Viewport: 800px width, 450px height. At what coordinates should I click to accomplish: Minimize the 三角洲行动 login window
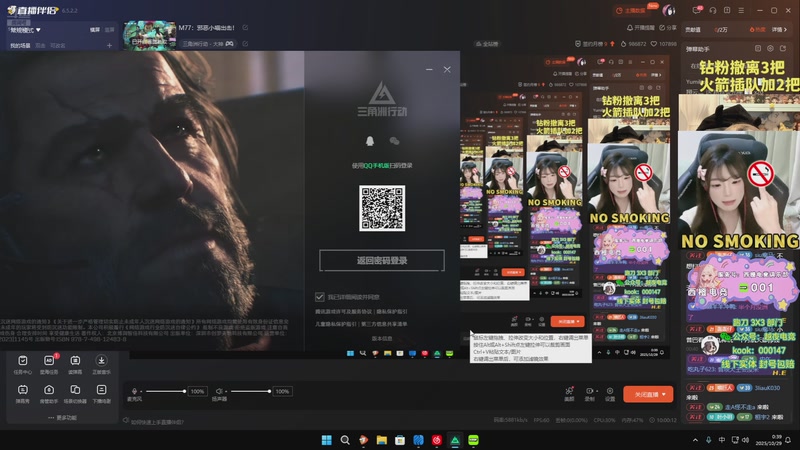(429, 69)
